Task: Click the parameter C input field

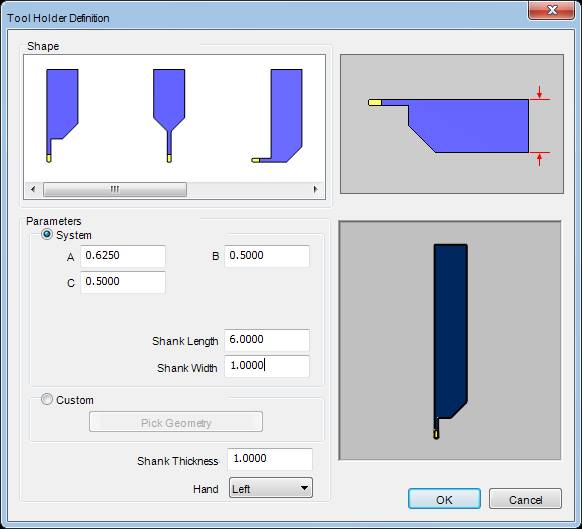Action: click(123, 282)
